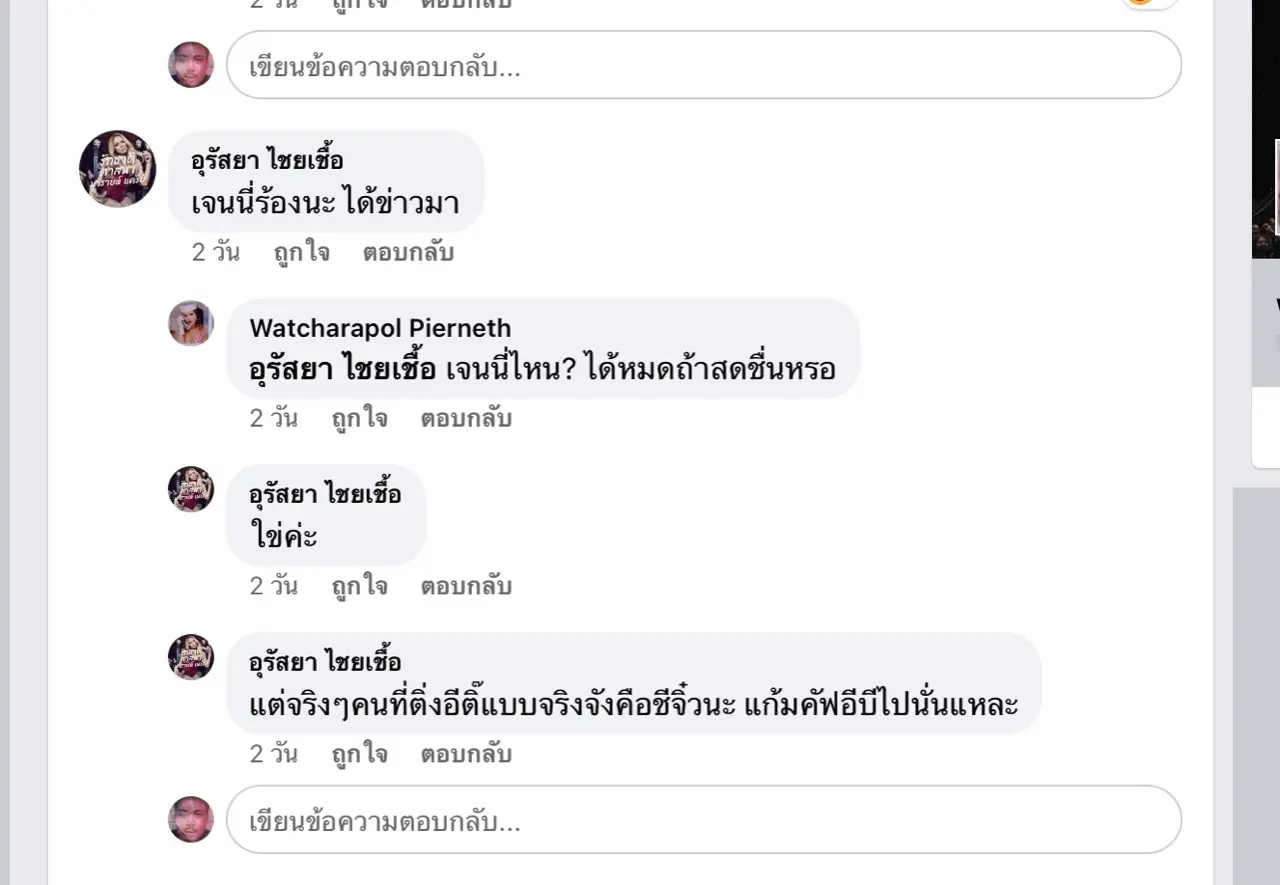Click the top reply input field
Image resolution: width=1280 pixels, height=885 pixels.
(x=704, y=65)
